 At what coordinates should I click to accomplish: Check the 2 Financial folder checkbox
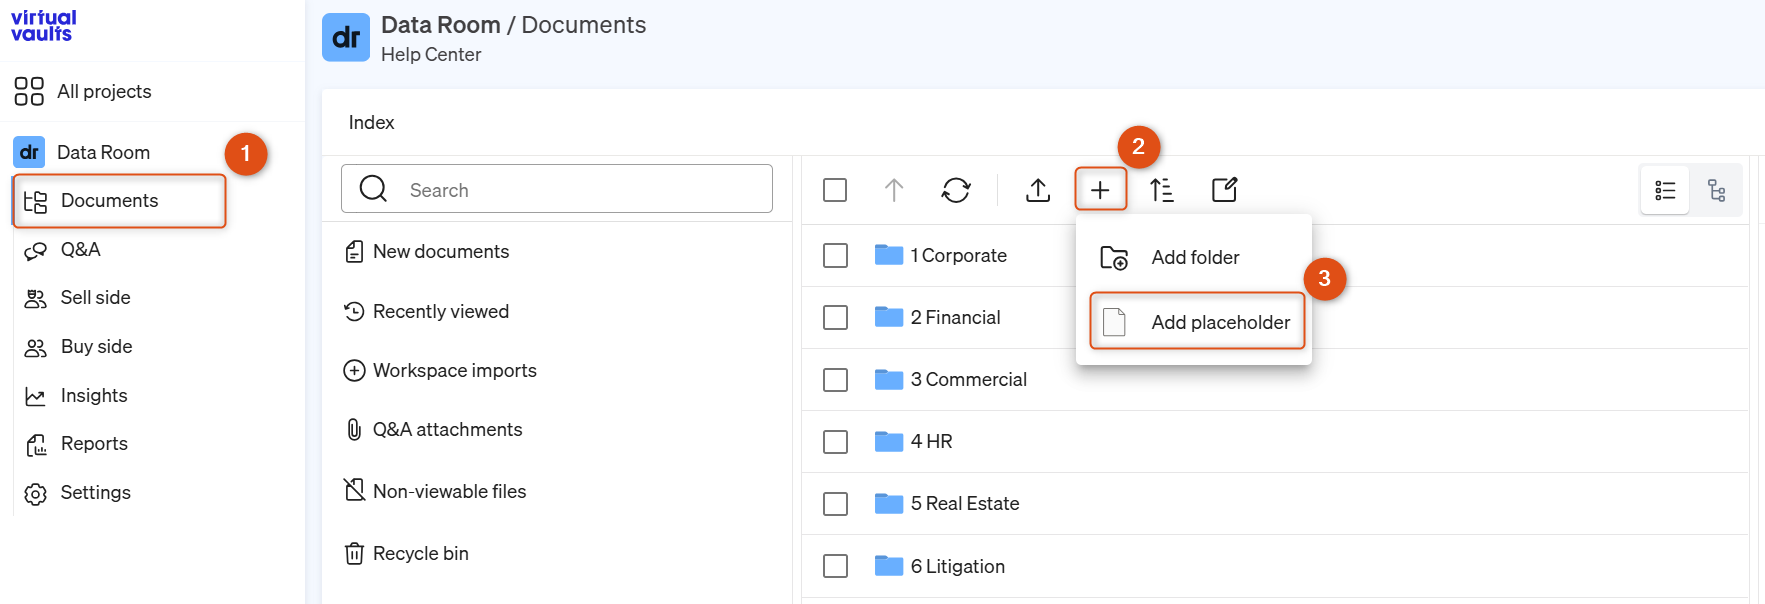coord(835,318)
